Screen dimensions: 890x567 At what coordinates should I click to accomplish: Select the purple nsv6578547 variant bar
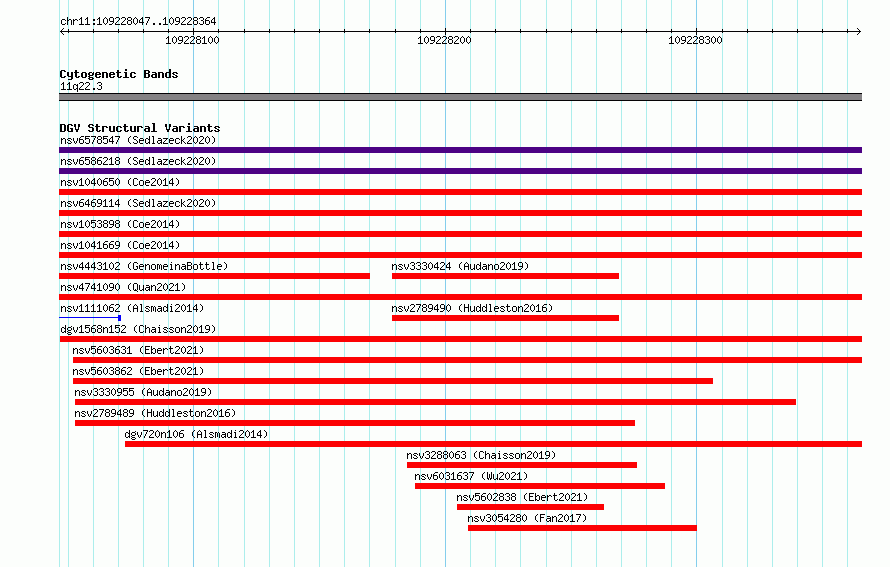pos(460,150)
